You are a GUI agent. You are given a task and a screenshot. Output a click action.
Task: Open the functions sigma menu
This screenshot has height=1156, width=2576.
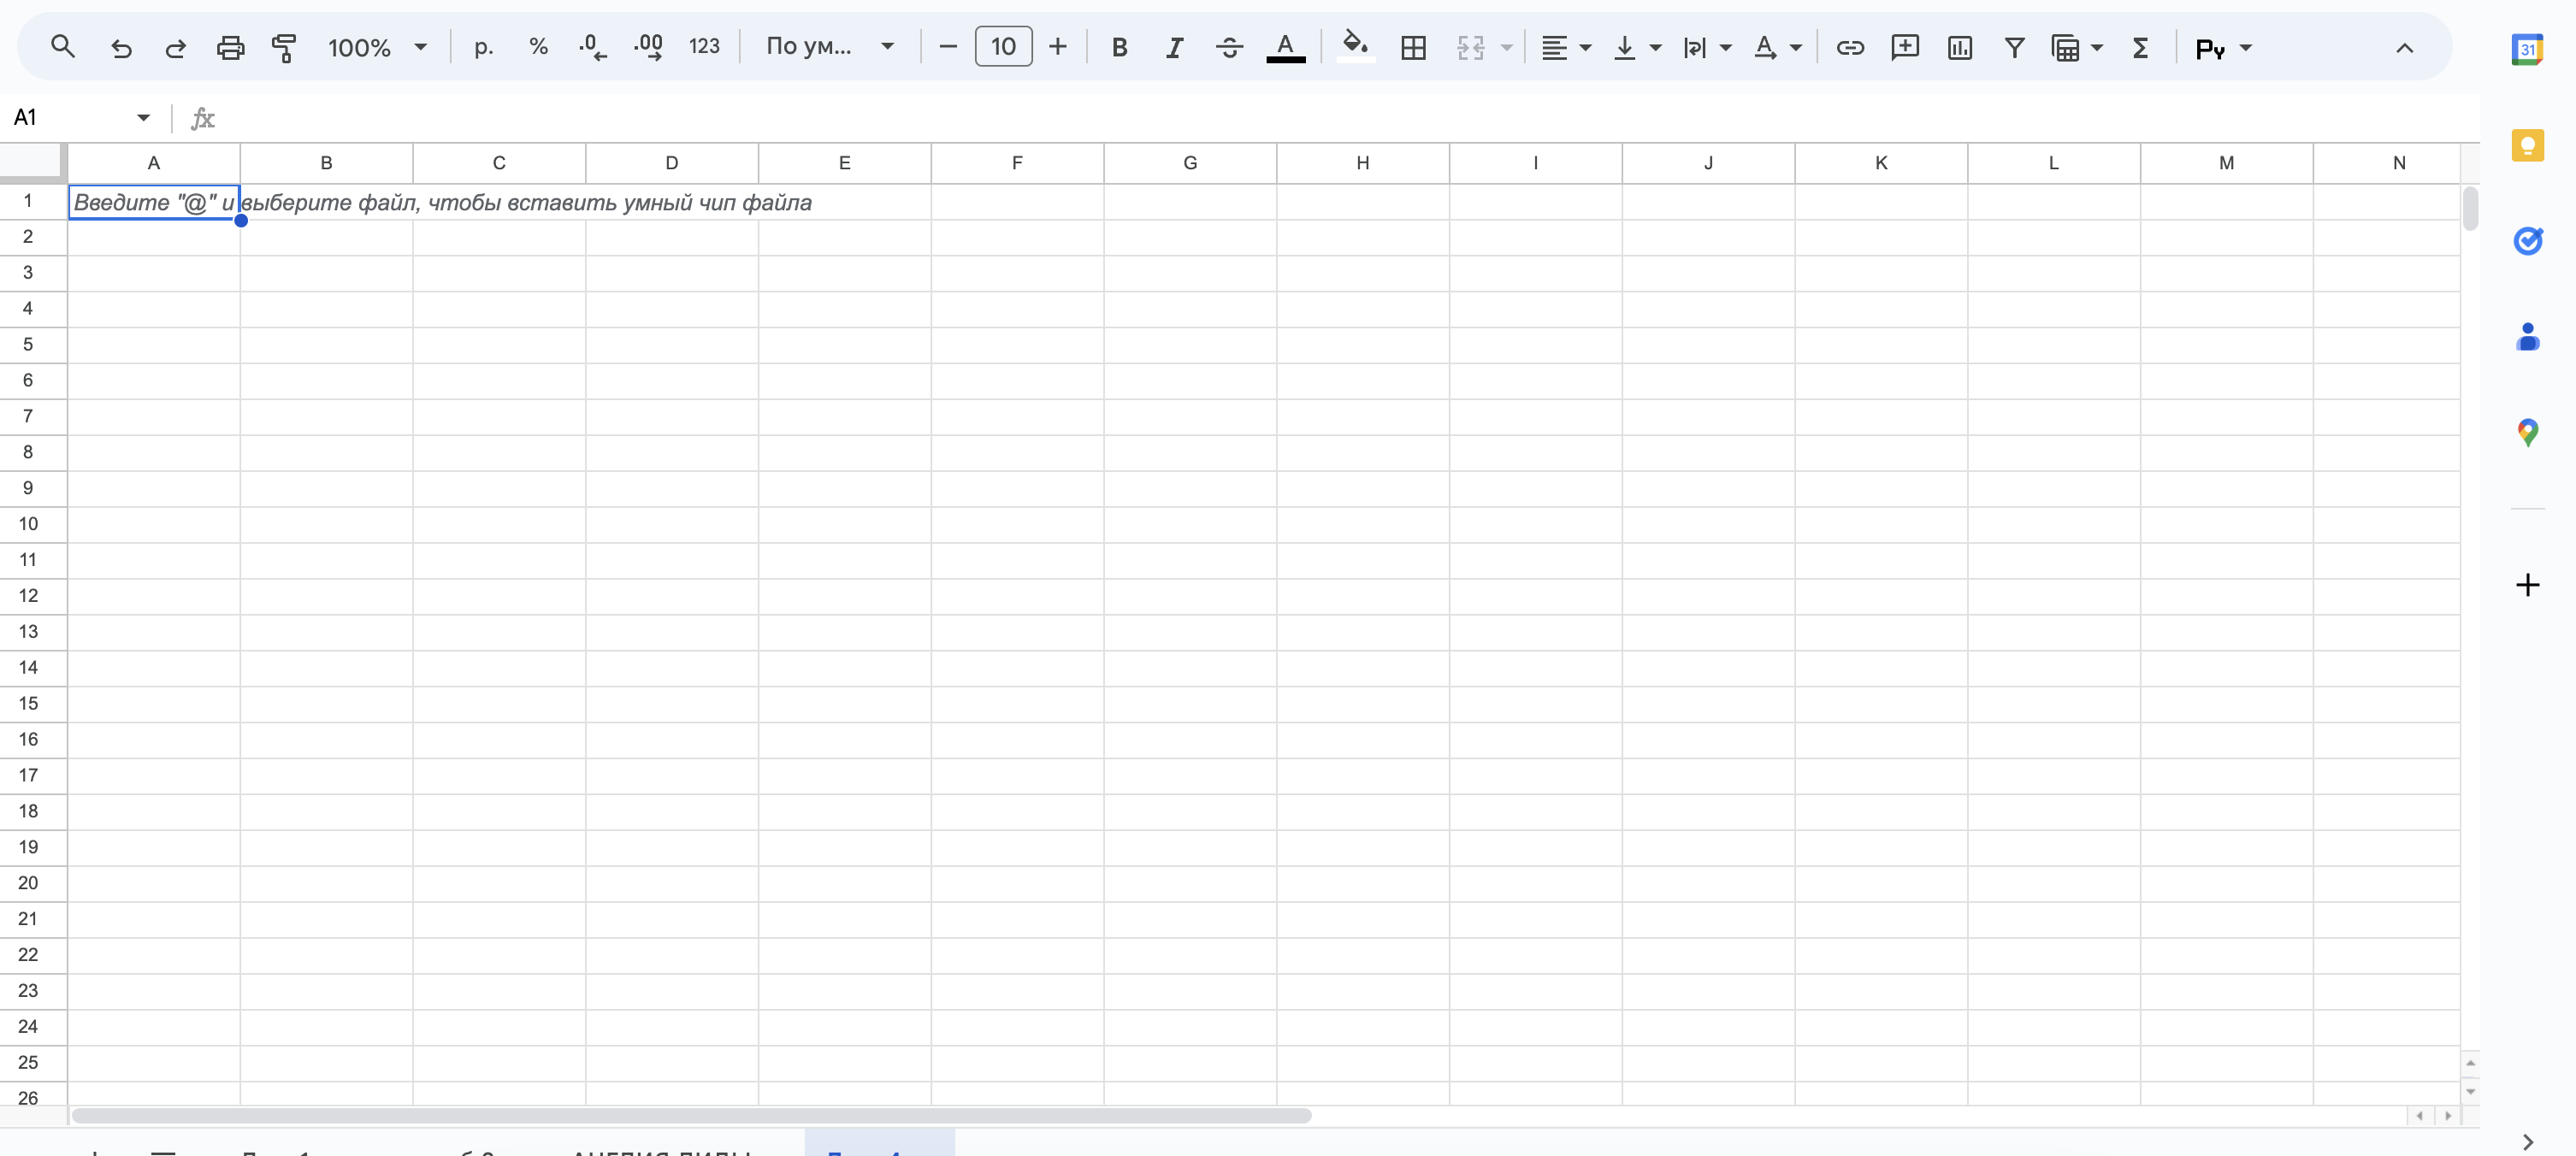[x=2139, y=47]
